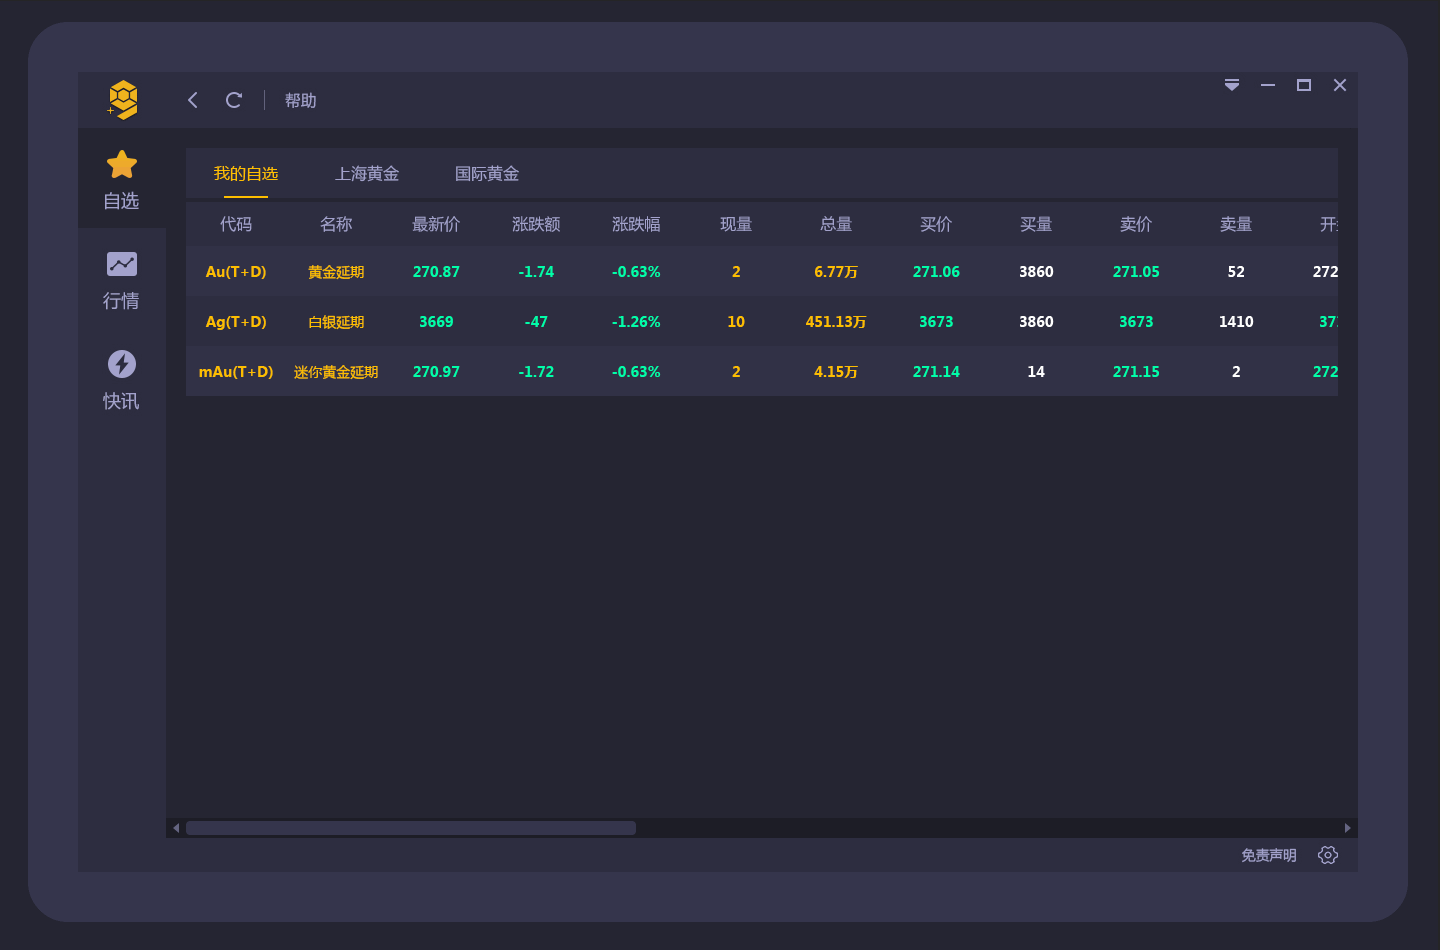Viewport: 1440px width, 950px height.
Task: Switch to the 我的自选 tab
Action: 246,174
